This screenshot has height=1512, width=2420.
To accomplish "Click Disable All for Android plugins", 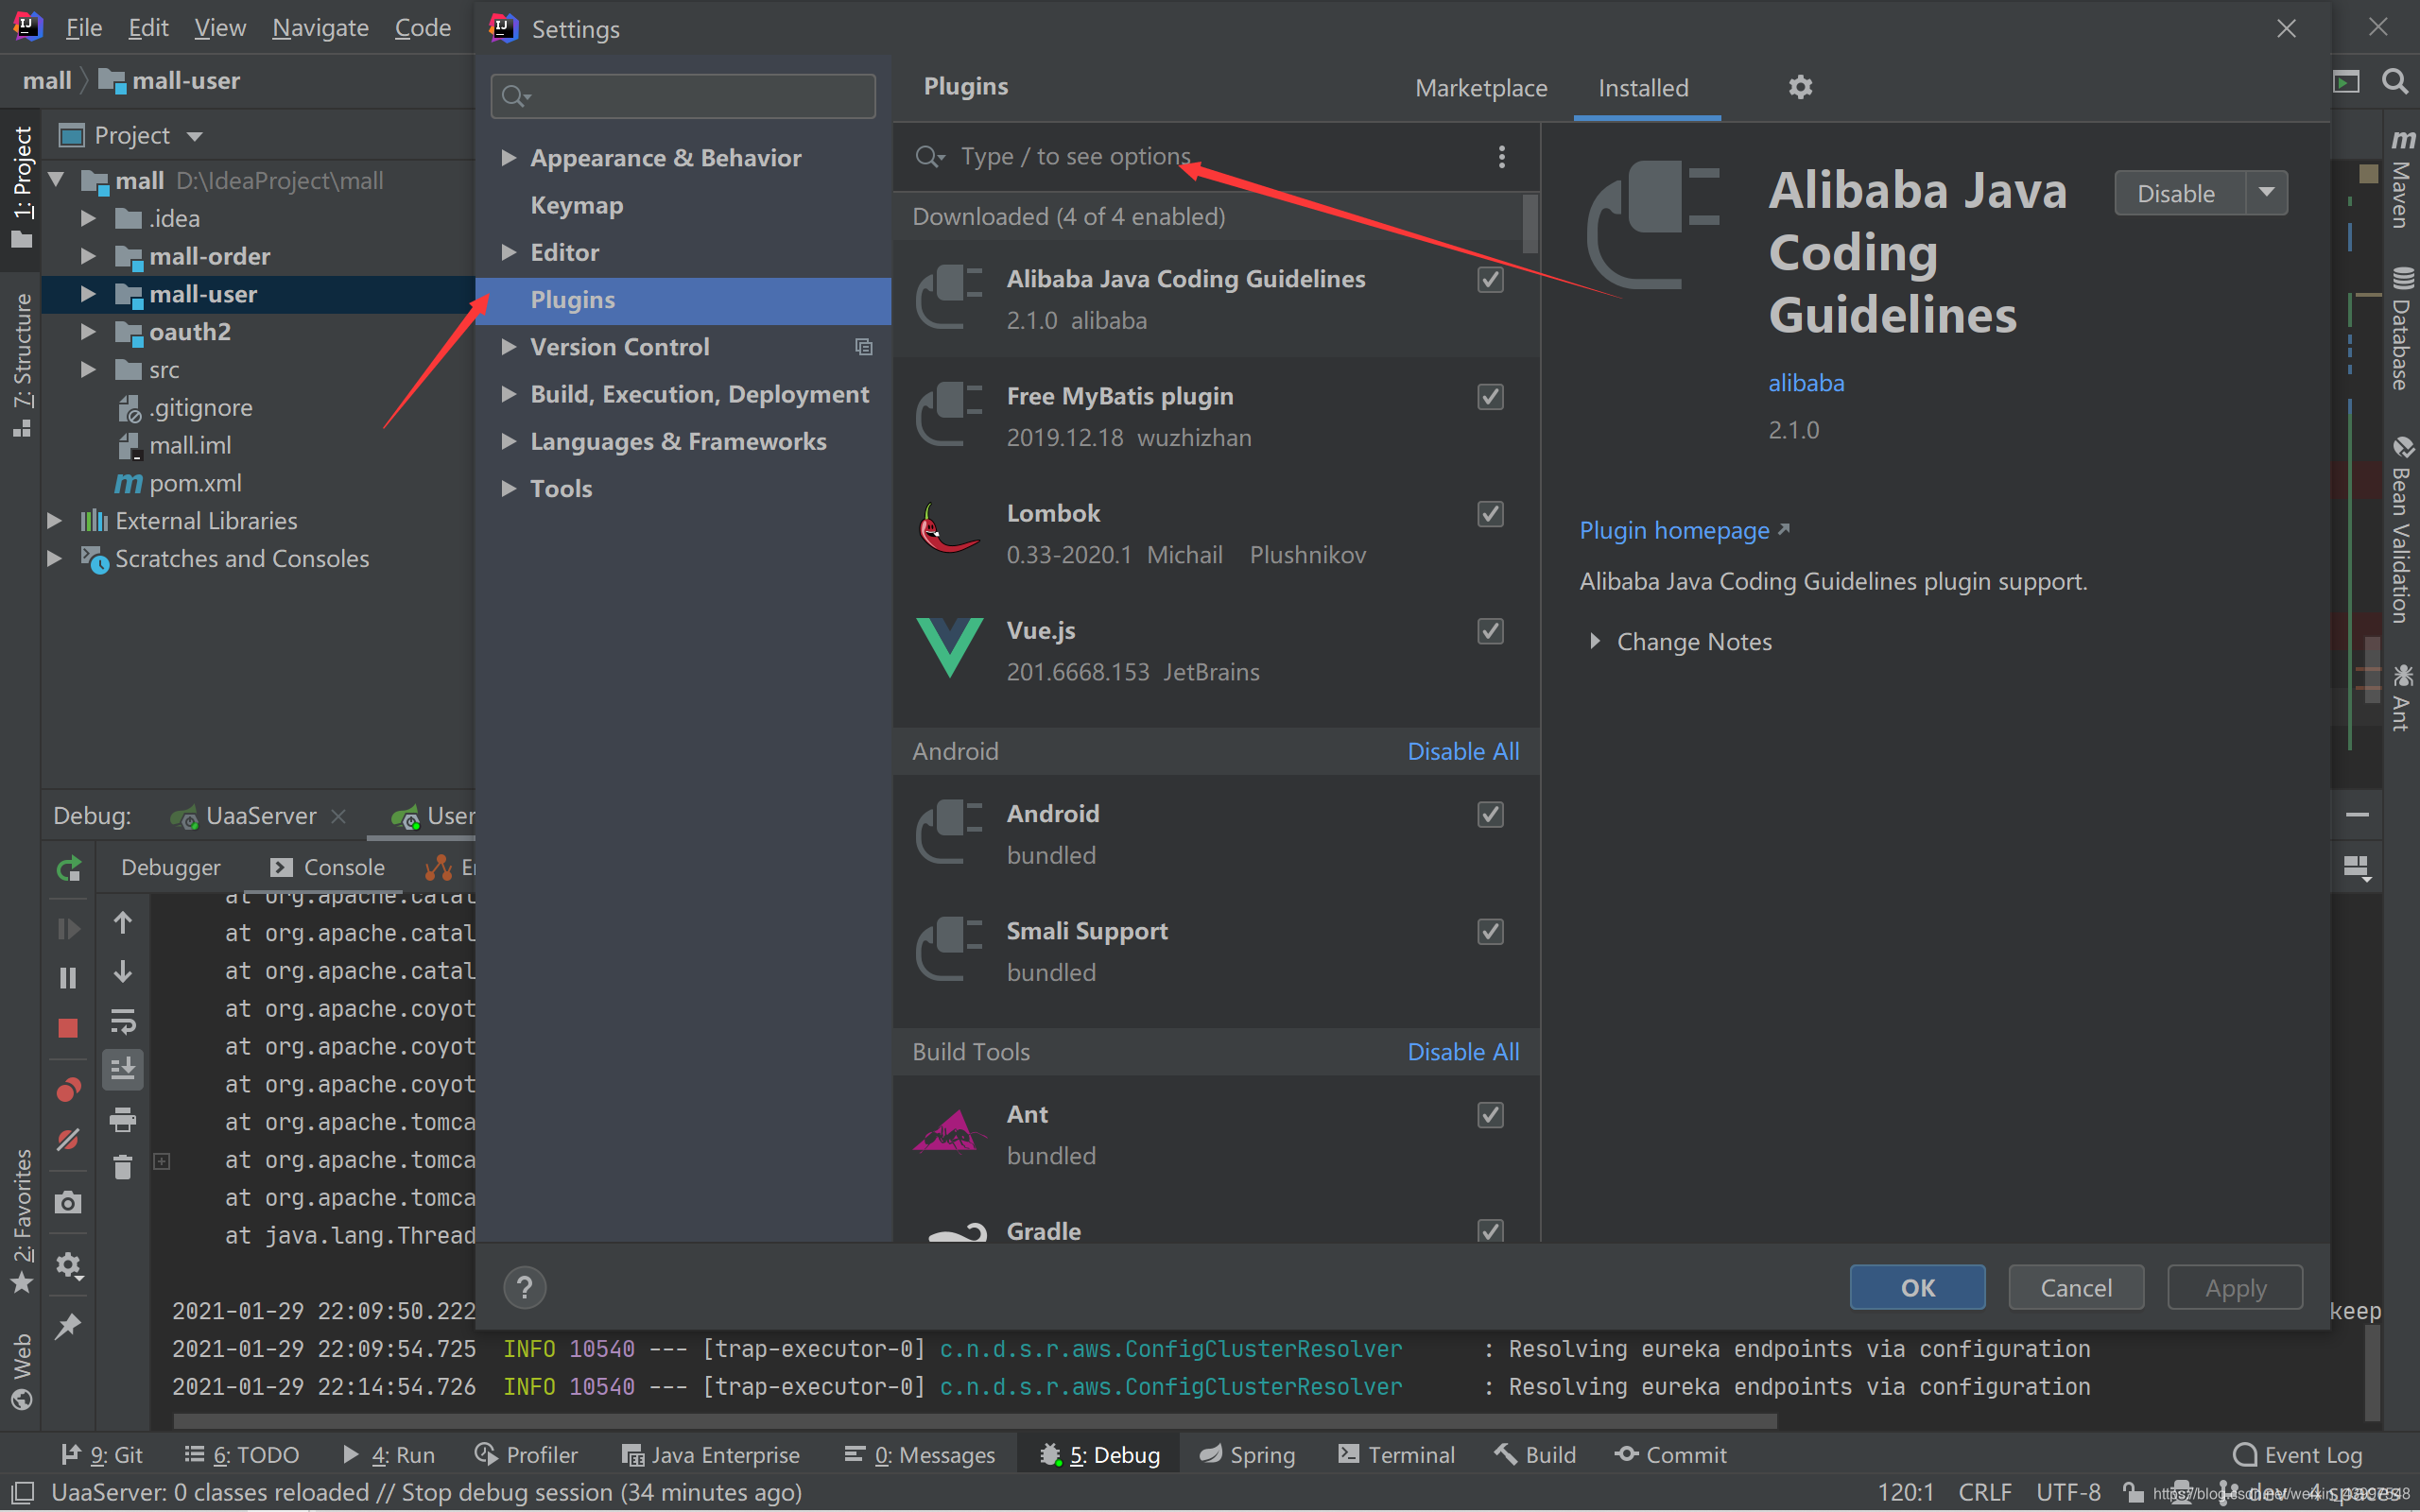I will coord(1463,751).
